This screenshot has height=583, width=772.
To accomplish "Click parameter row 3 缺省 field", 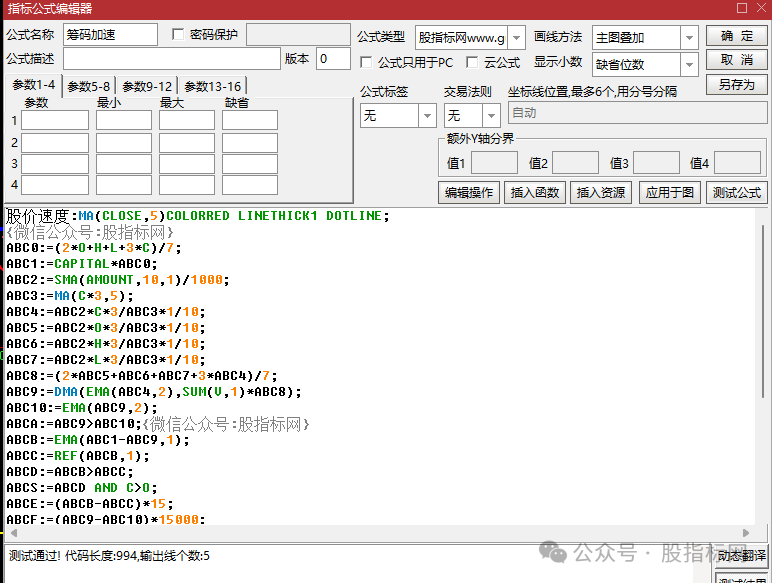I will pyautogui.click(x=250, y=164).
